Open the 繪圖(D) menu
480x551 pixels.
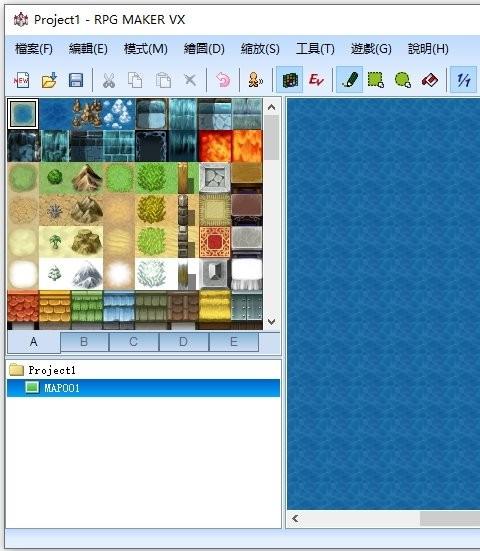click(204, 48)
